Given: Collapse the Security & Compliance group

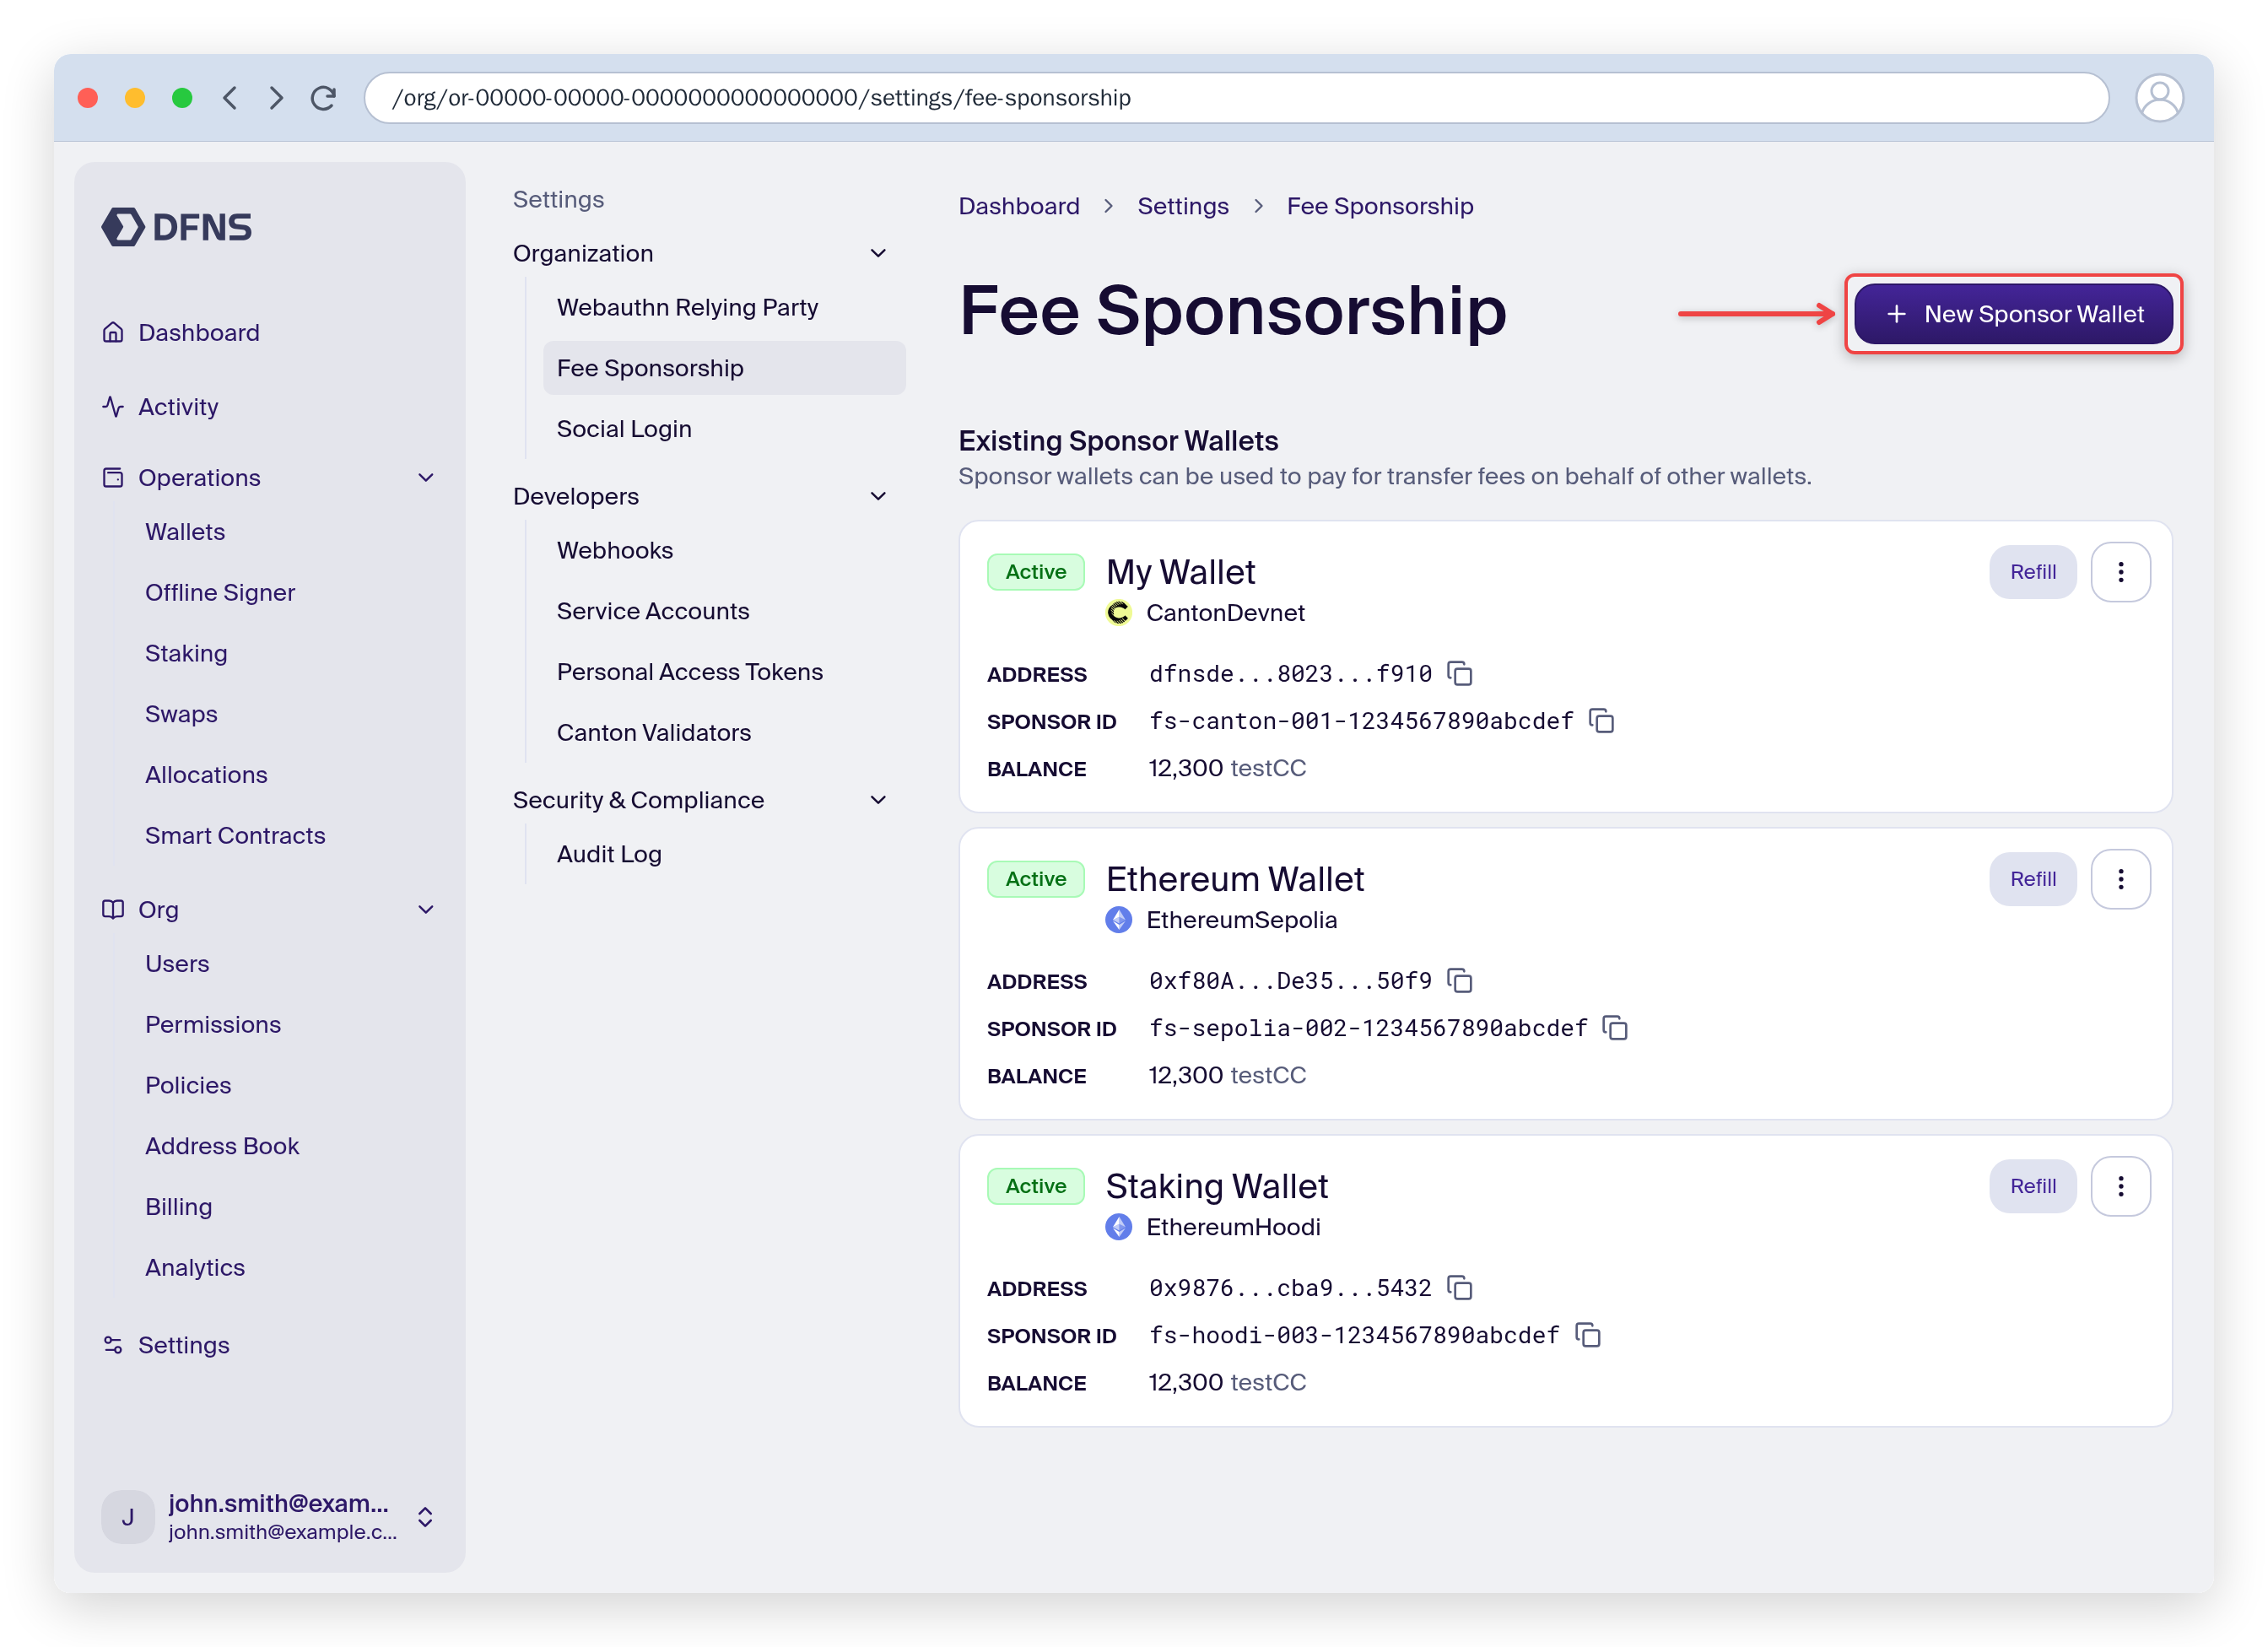Looking at the screenshot, I should (x=878, y=800).
